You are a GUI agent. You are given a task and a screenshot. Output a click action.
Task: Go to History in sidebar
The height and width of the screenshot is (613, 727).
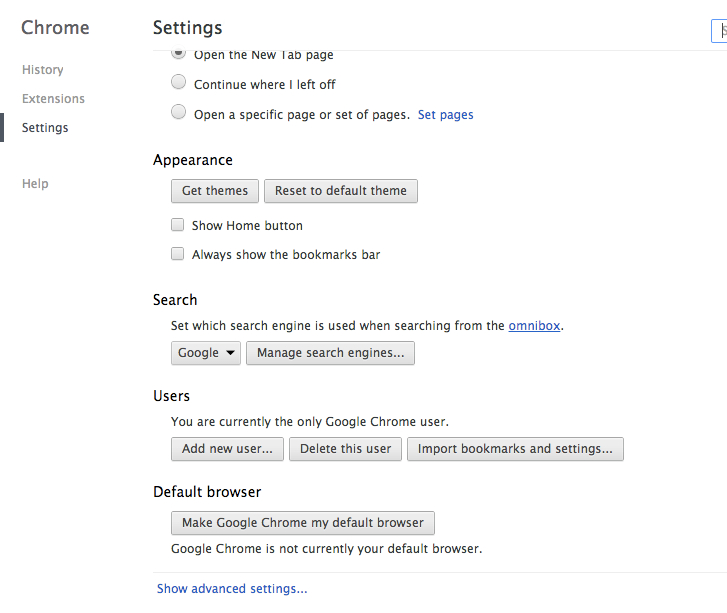[43, 70]
